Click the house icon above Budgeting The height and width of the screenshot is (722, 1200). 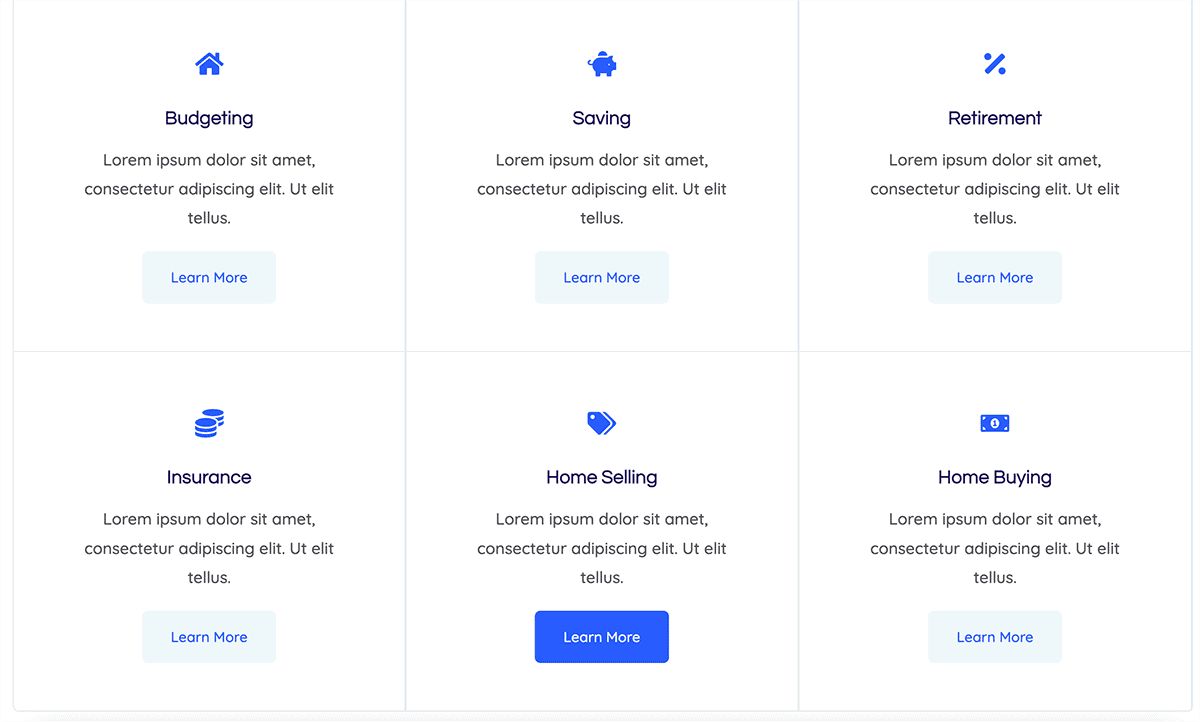click(x=209, y=64)
